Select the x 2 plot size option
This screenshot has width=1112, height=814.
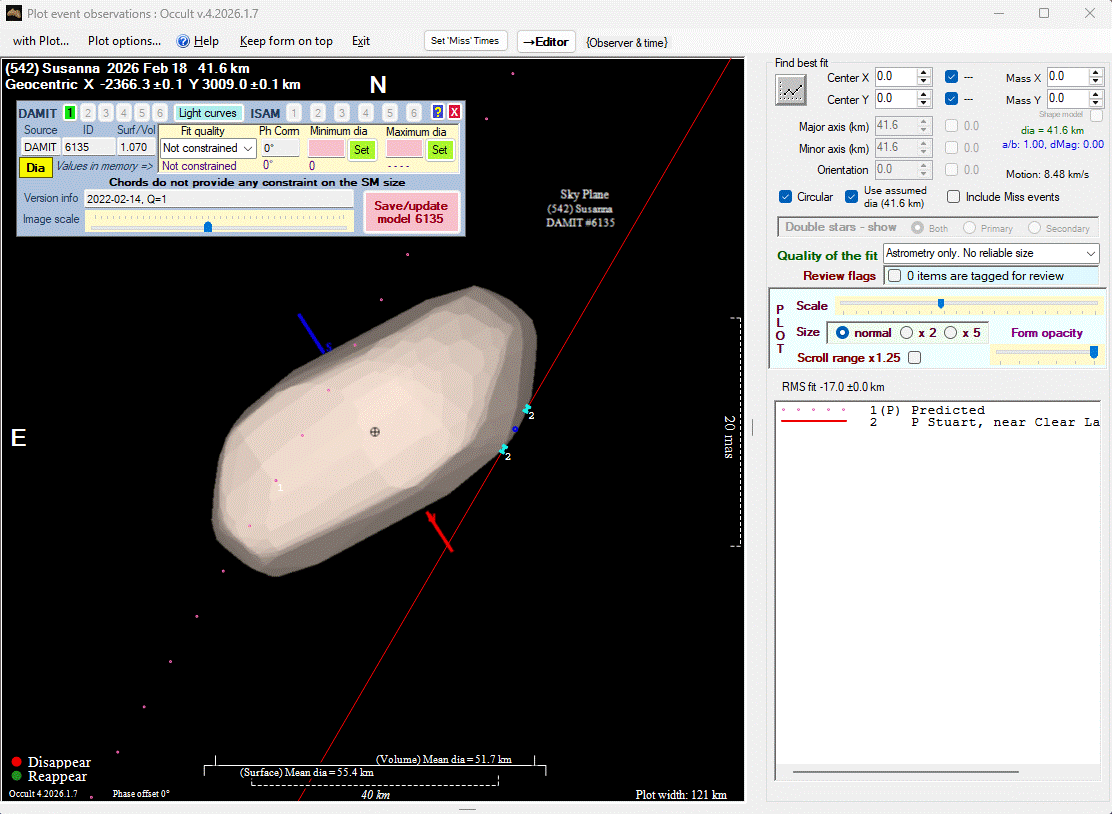[907, 333]
